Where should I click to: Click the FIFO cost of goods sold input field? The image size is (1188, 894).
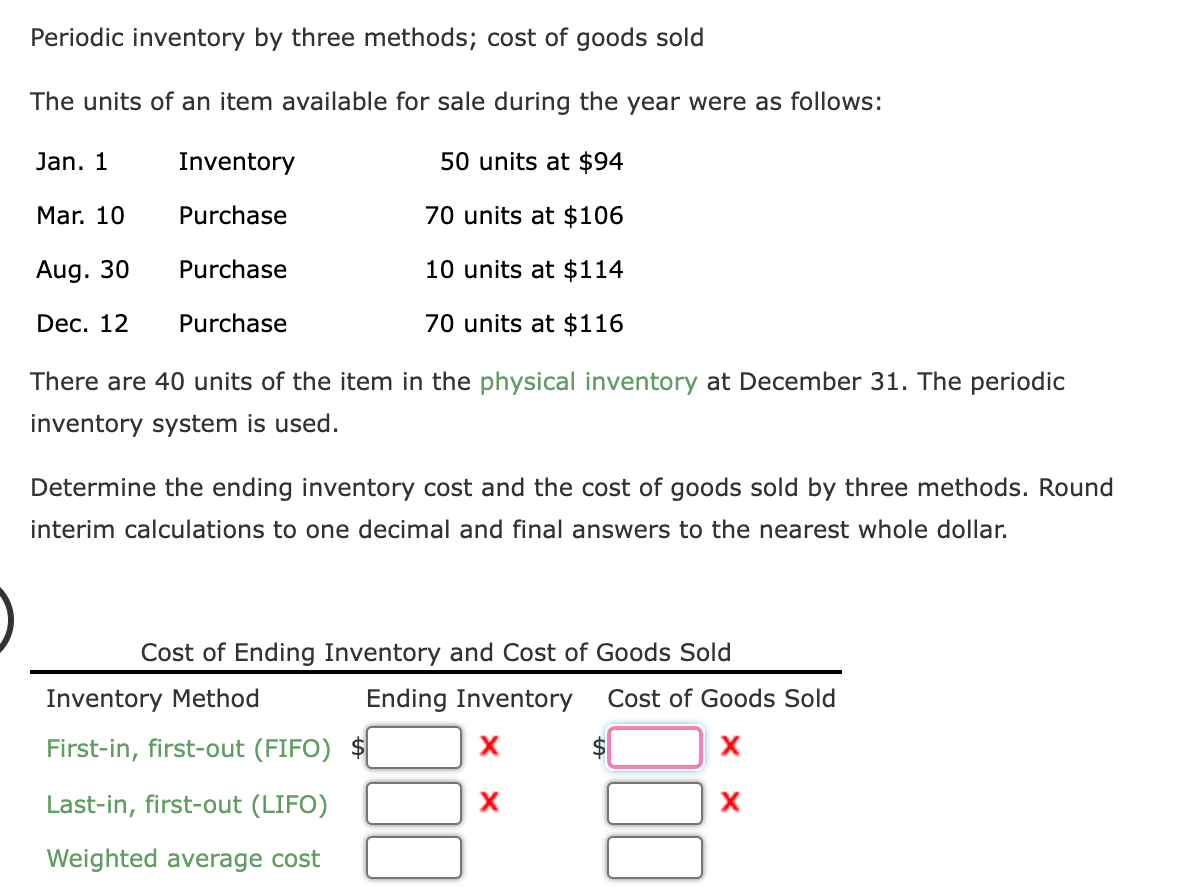click(653, 747)
